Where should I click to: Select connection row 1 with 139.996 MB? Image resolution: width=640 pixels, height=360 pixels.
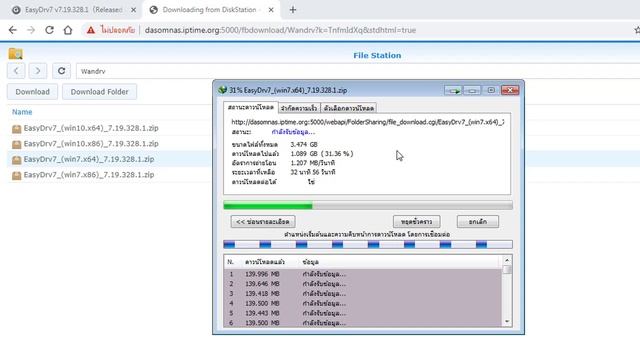pyautogui.click(x=363, y=274)
